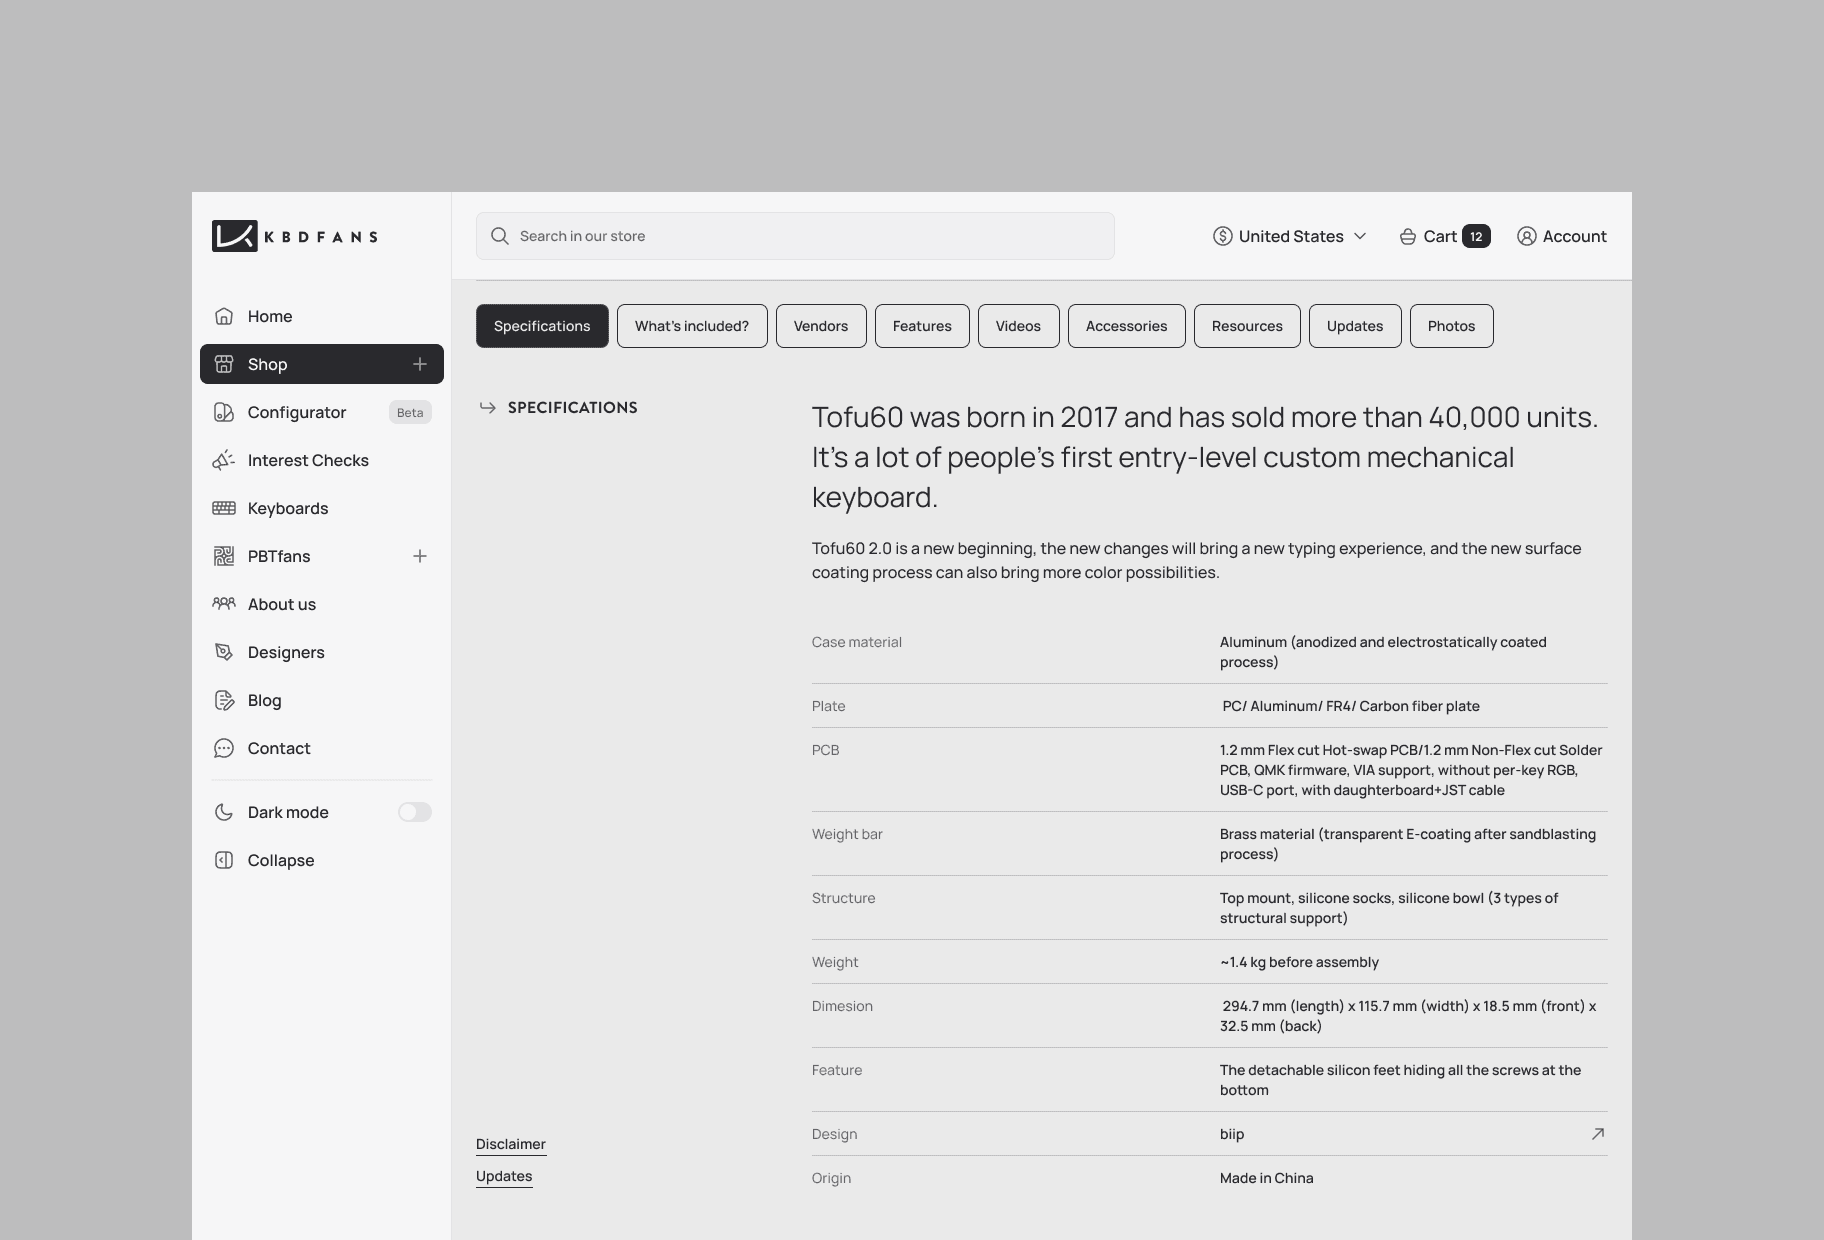
Task: Click the currency dollar icon
Action: 1222,236
